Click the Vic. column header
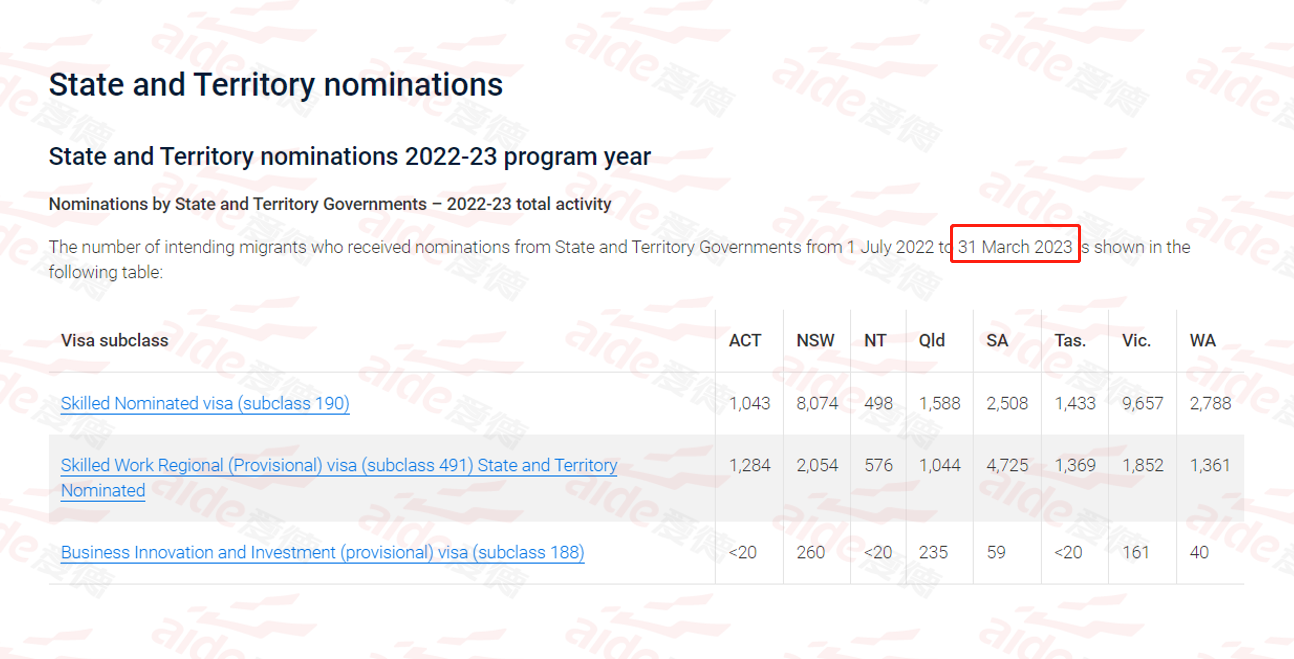The height and width of the screenshot is (659, 1294). [1136, 340]
